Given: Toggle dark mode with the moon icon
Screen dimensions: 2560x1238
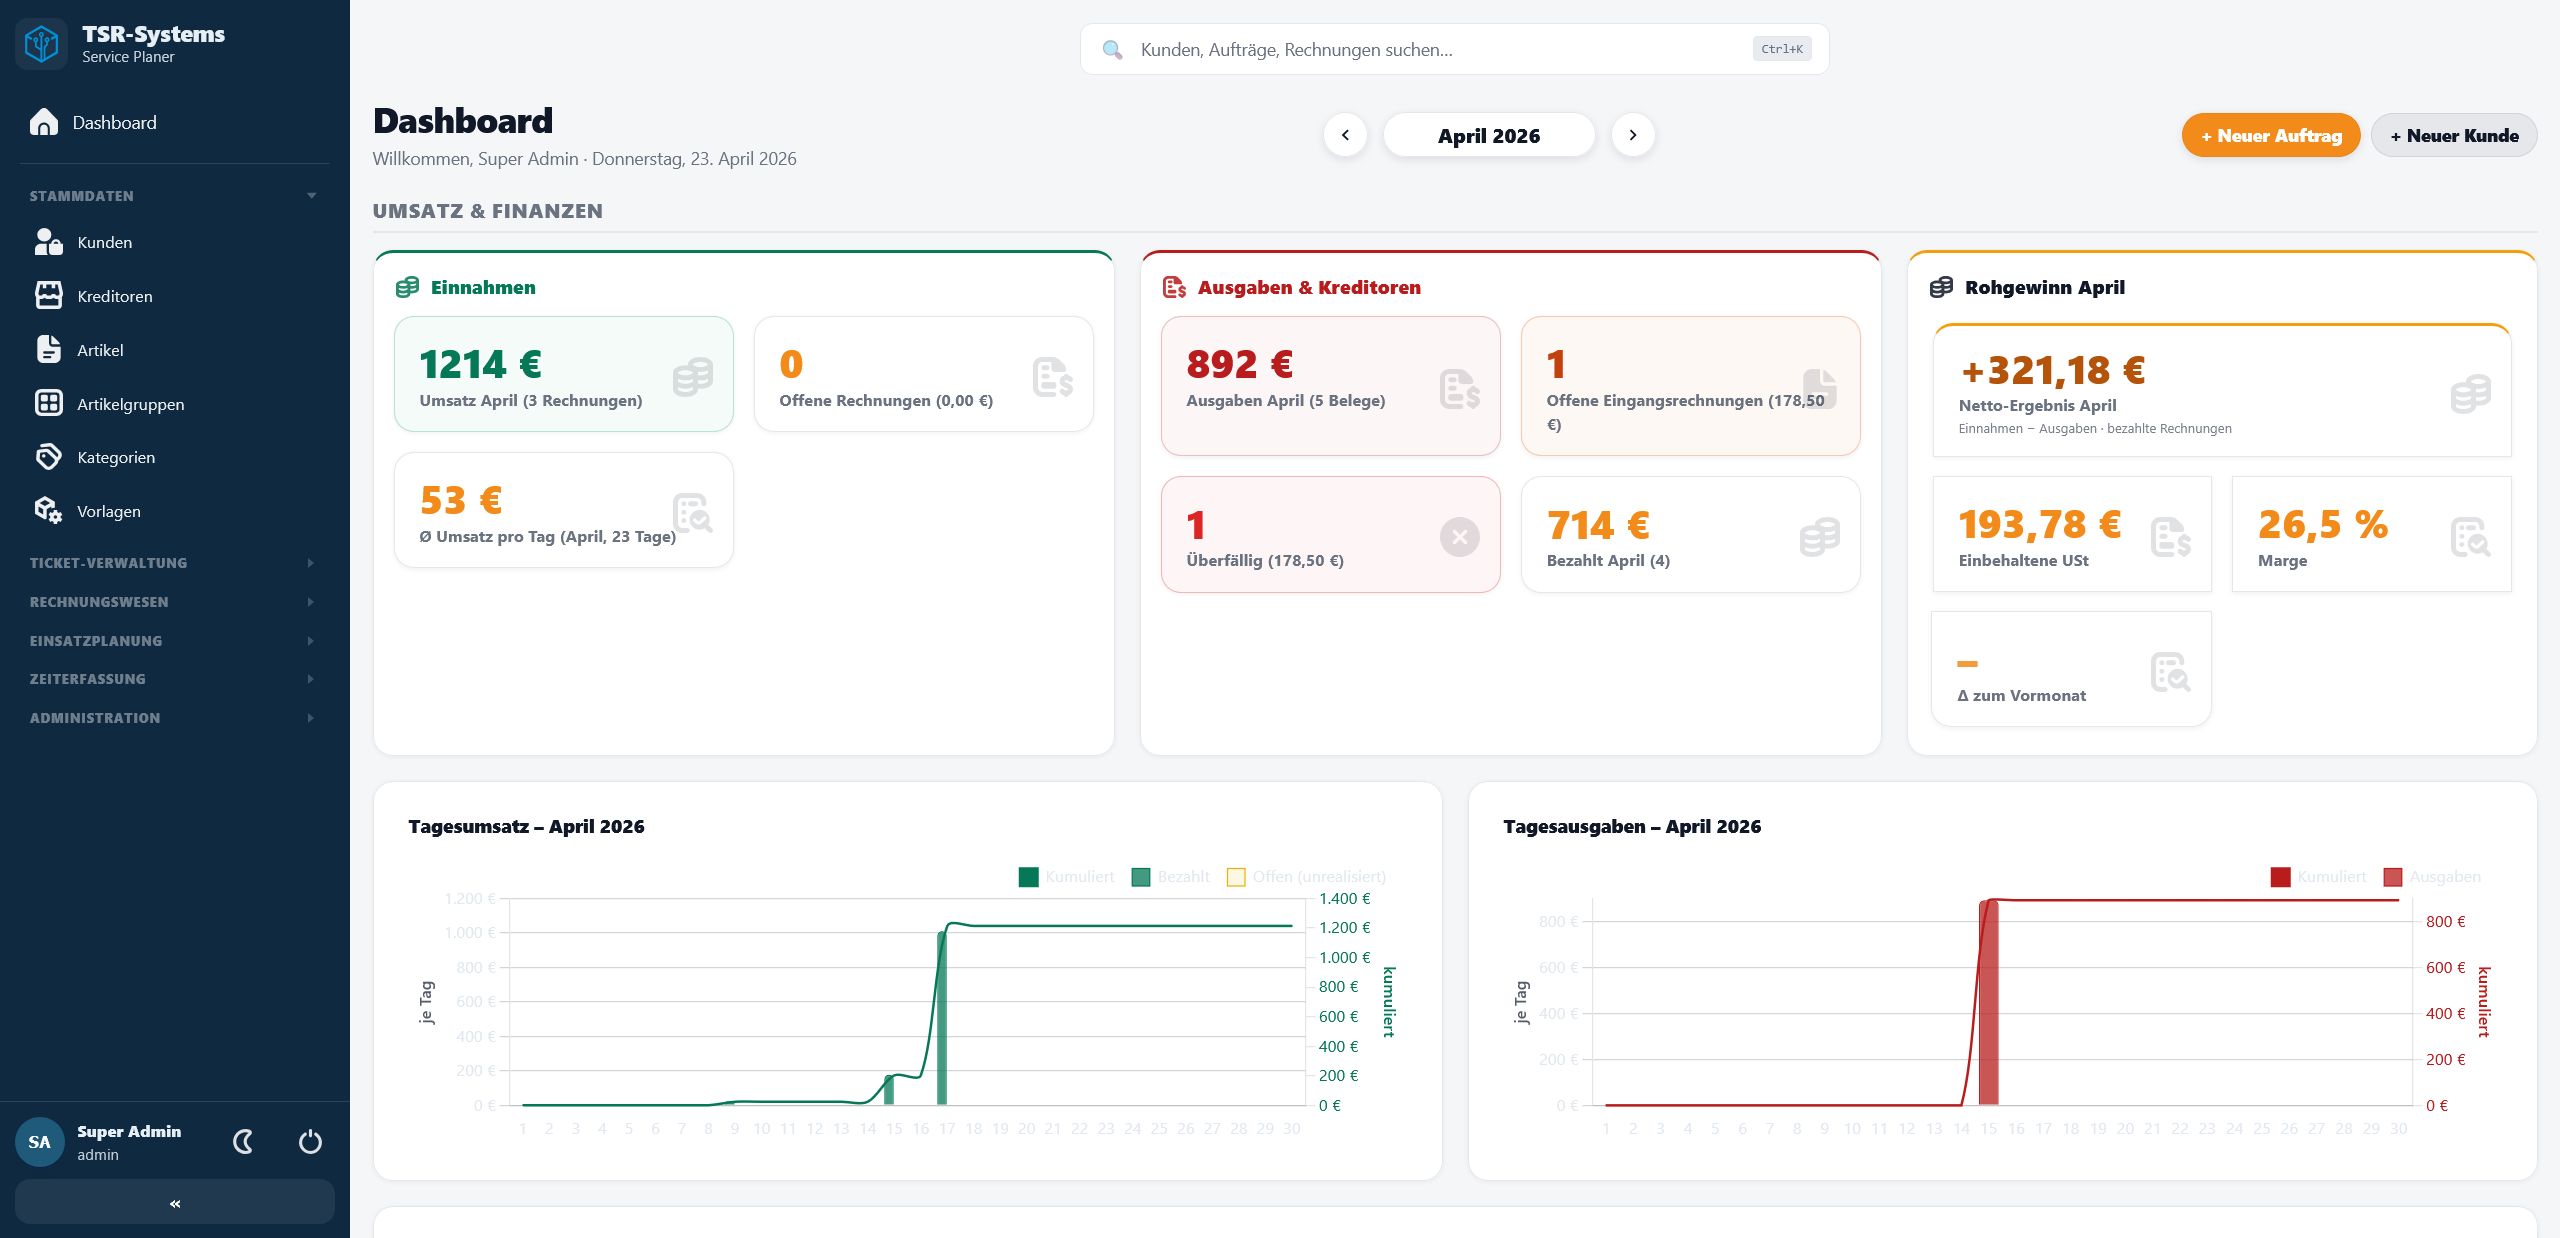Looking at the screenshot, I should point(243,1141).
